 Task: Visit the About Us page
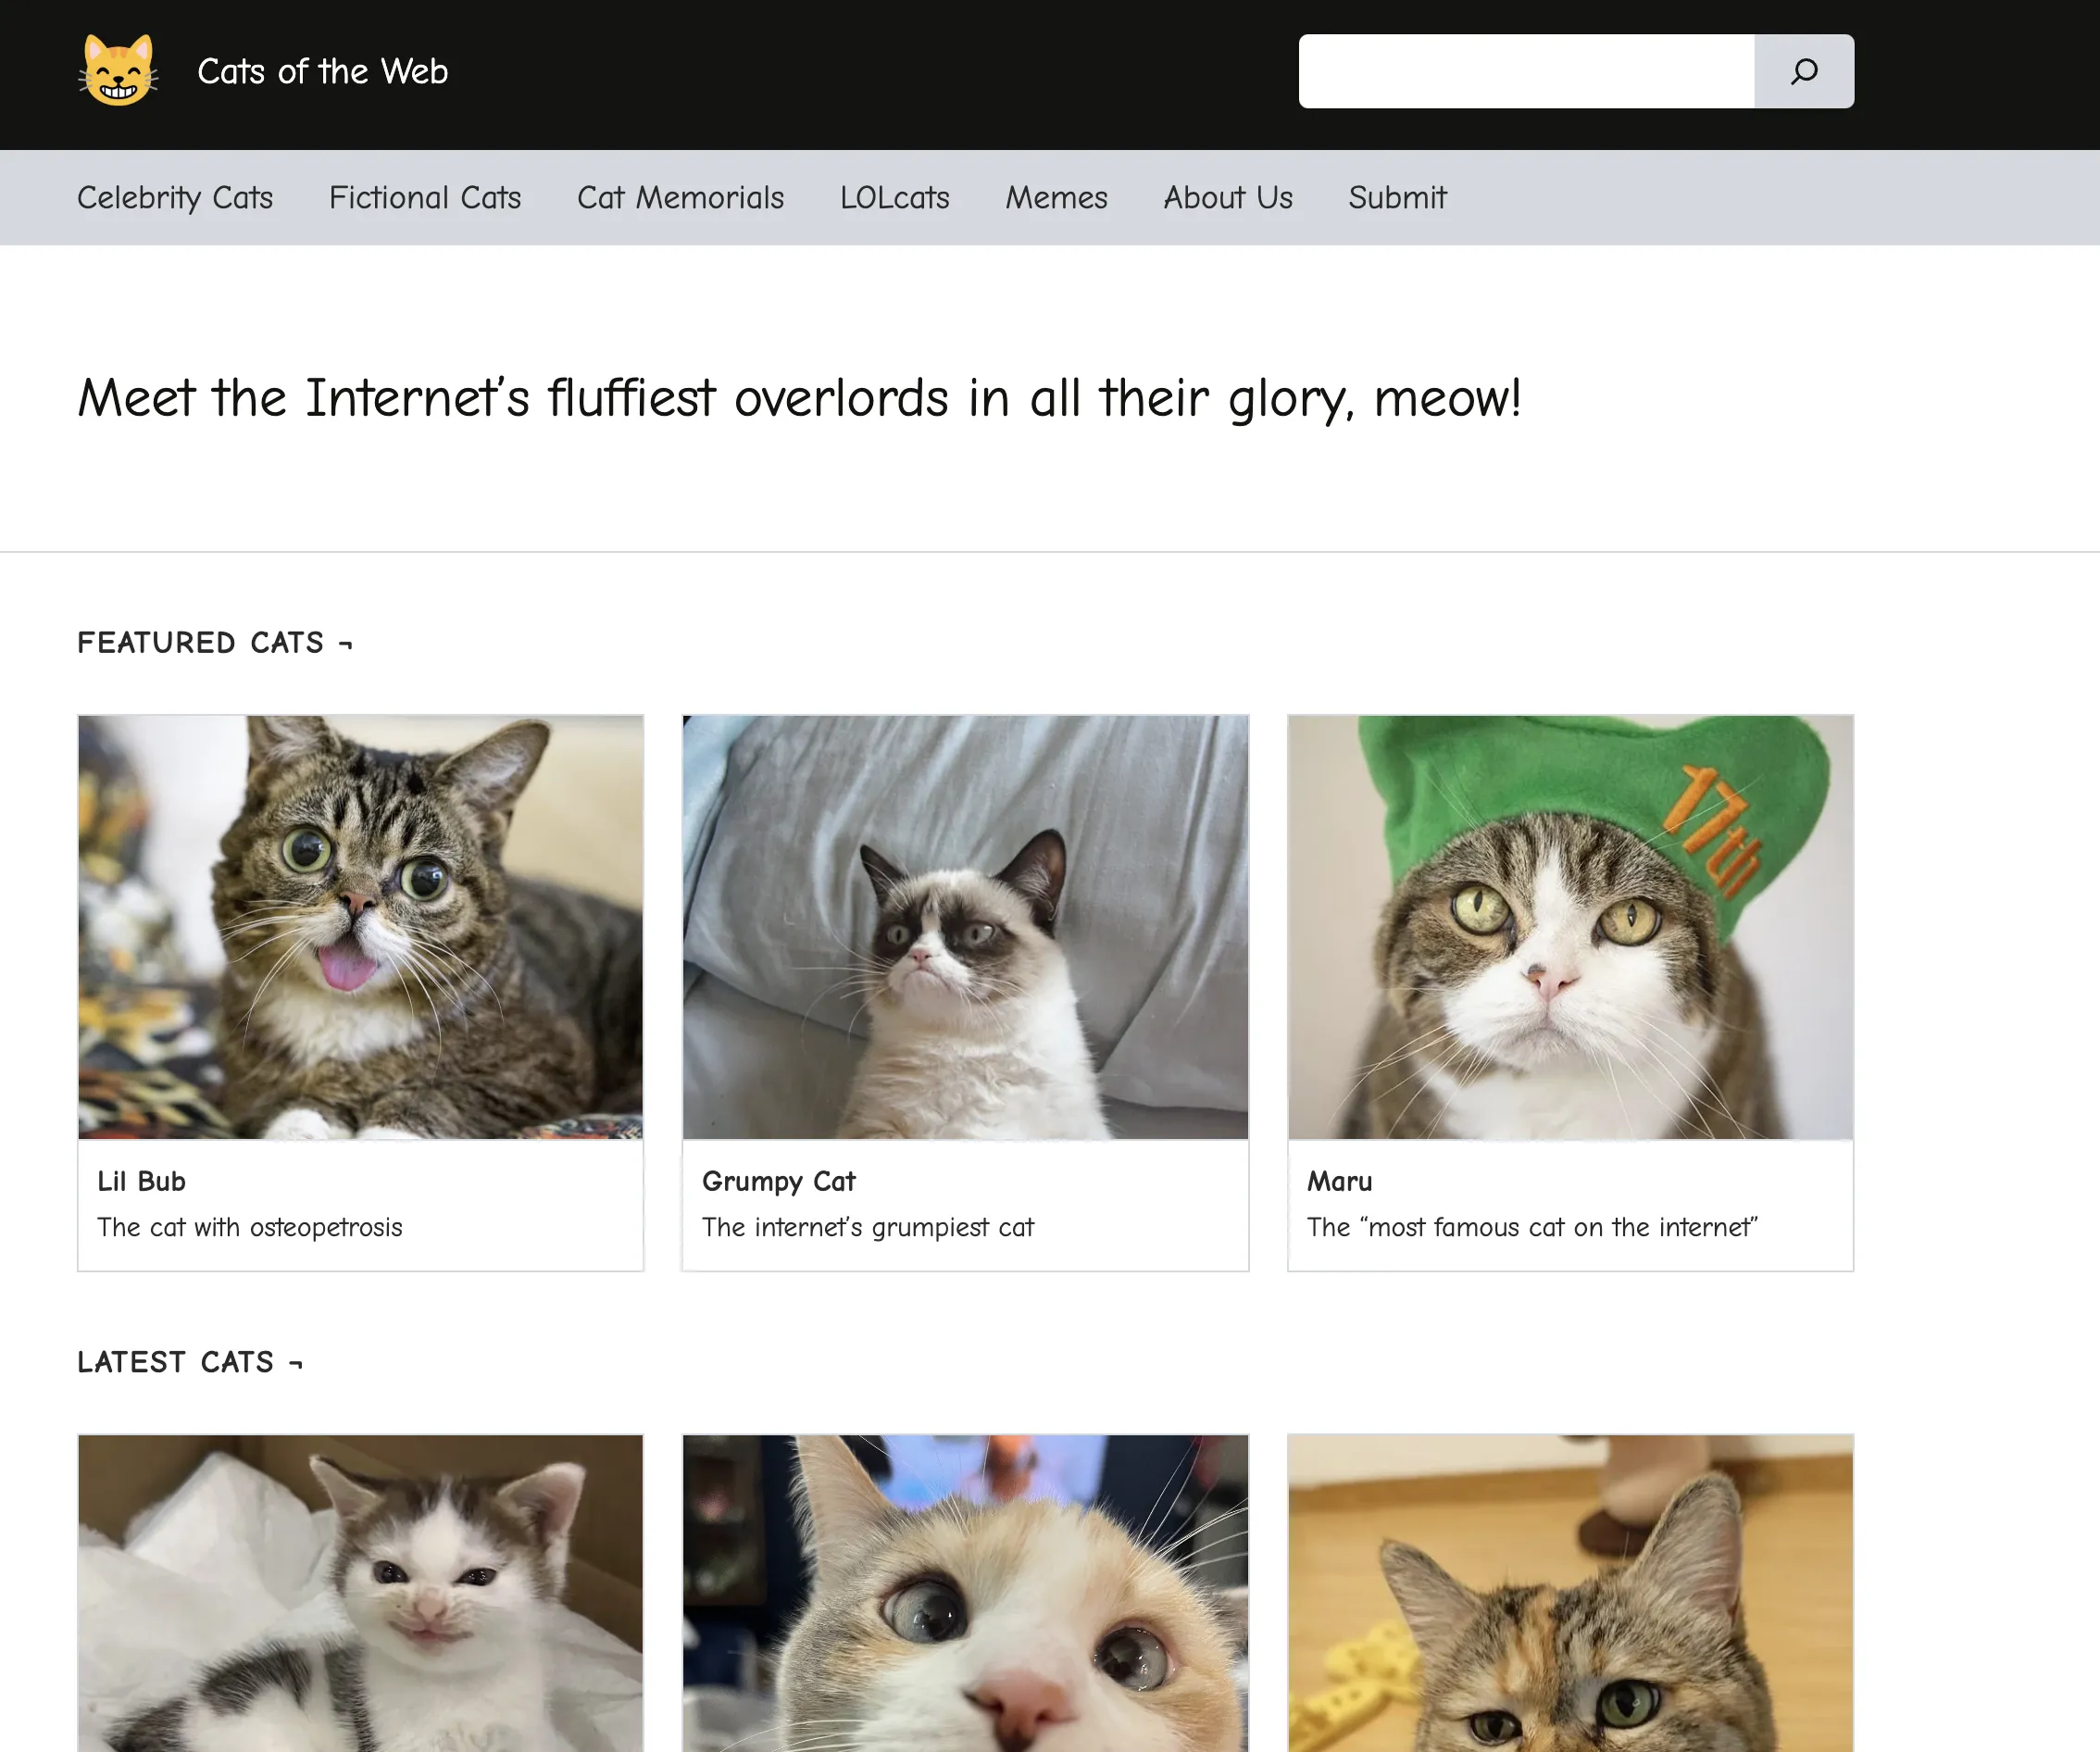(1228, 197)
